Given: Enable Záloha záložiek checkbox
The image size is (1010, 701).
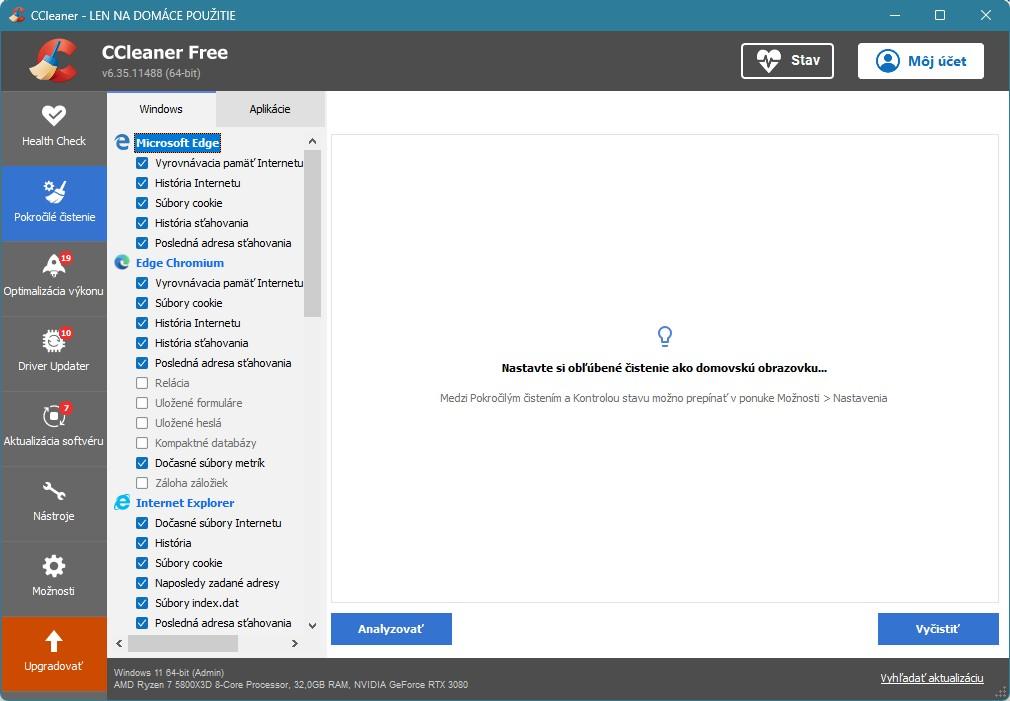Looking at the screenshot, I should pyautogui.click(x=142, y=483).
